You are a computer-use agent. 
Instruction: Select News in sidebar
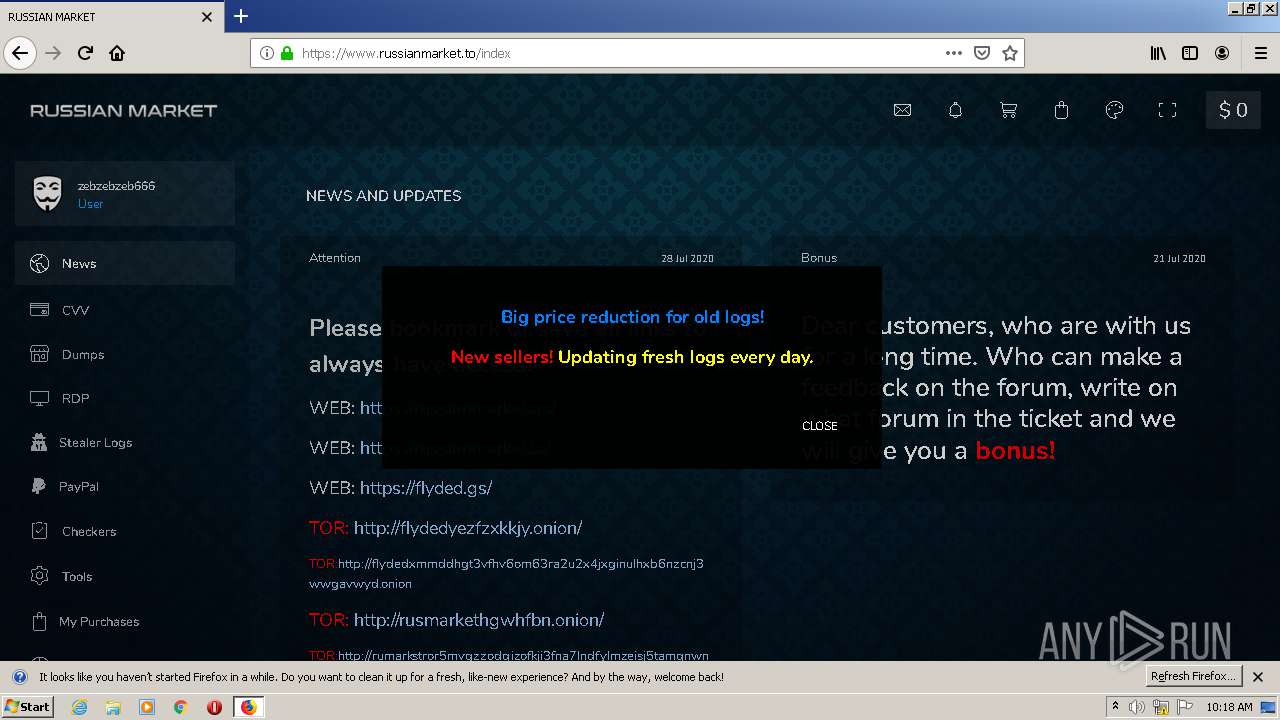[x=125, y=263]
